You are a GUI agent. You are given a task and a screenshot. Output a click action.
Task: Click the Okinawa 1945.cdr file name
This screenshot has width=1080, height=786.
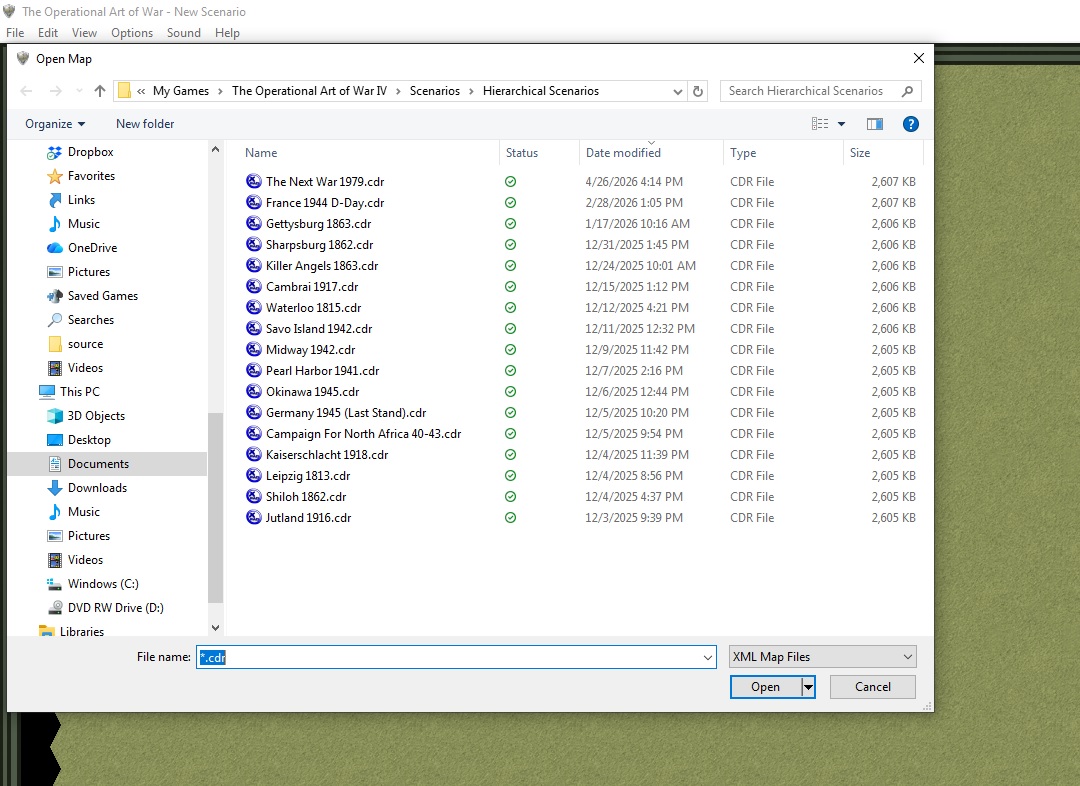[x=313, y=392]
